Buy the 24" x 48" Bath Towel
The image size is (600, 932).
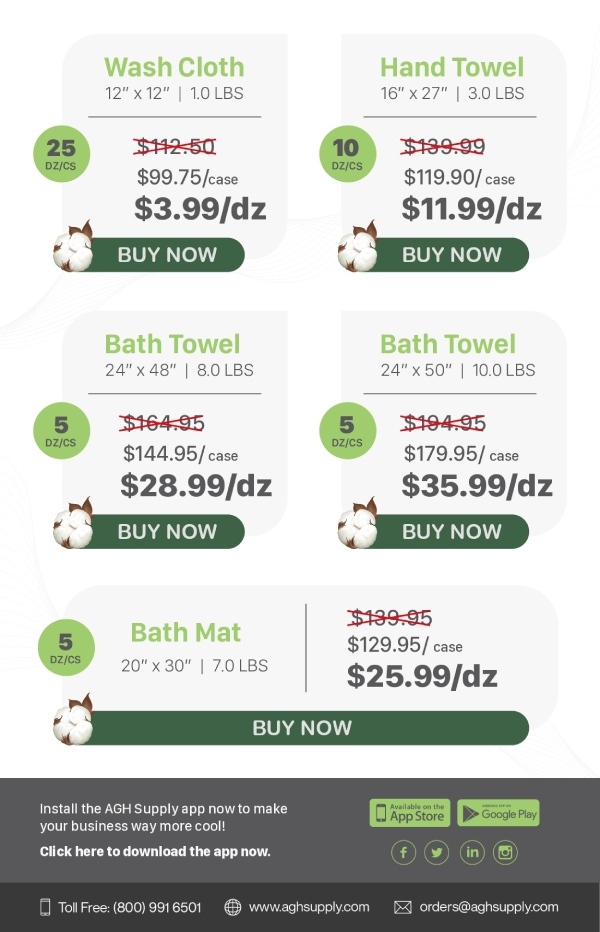coord(167,532)
